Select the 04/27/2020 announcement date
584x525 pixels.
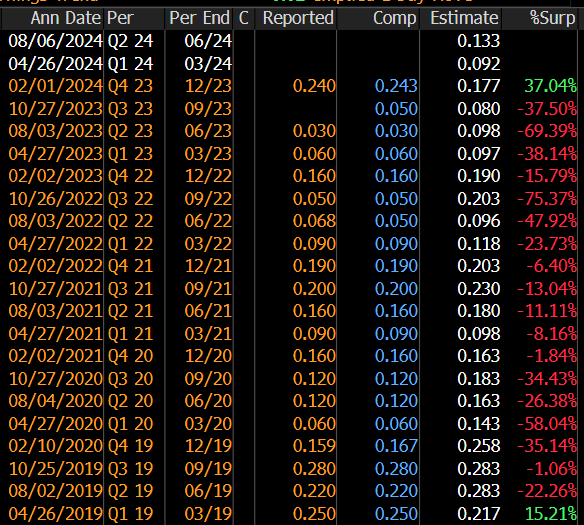[55, 424]
